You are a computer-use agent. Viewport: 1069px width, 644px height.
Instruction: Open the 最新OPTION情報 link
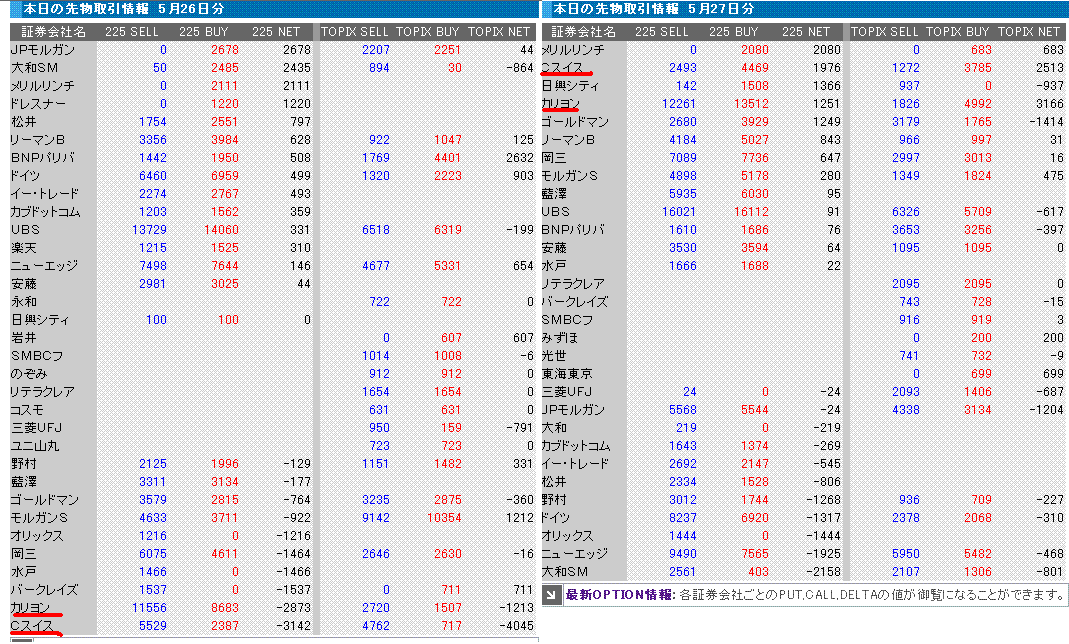(x=620, y=595)
